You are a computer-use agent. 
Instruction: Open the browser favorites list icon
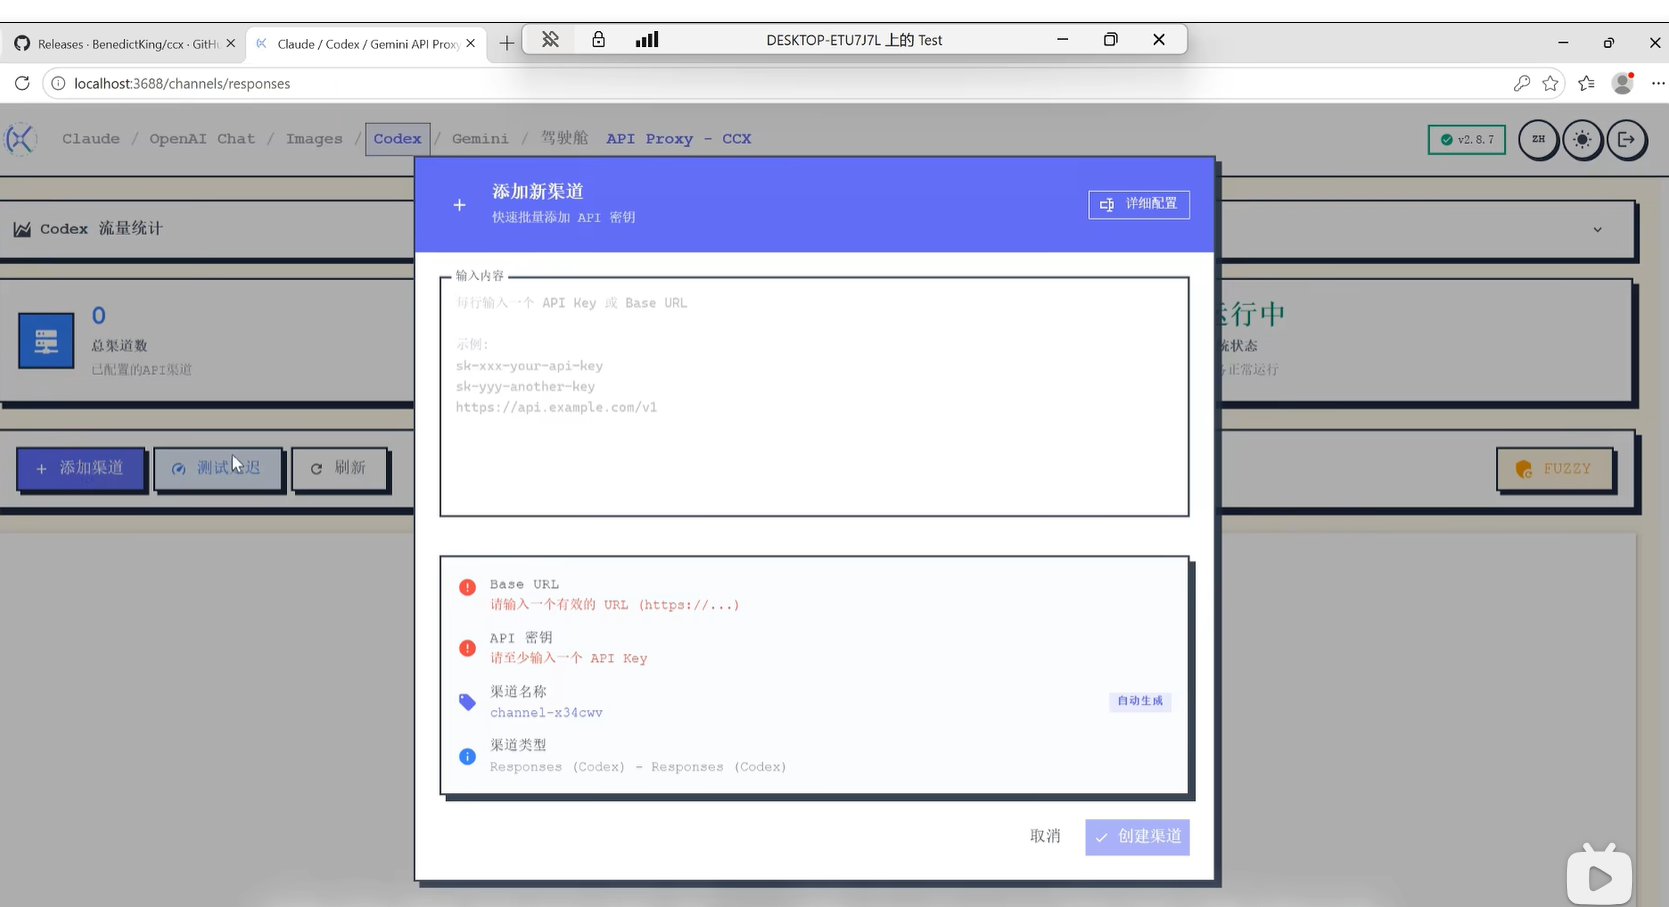1586,83
